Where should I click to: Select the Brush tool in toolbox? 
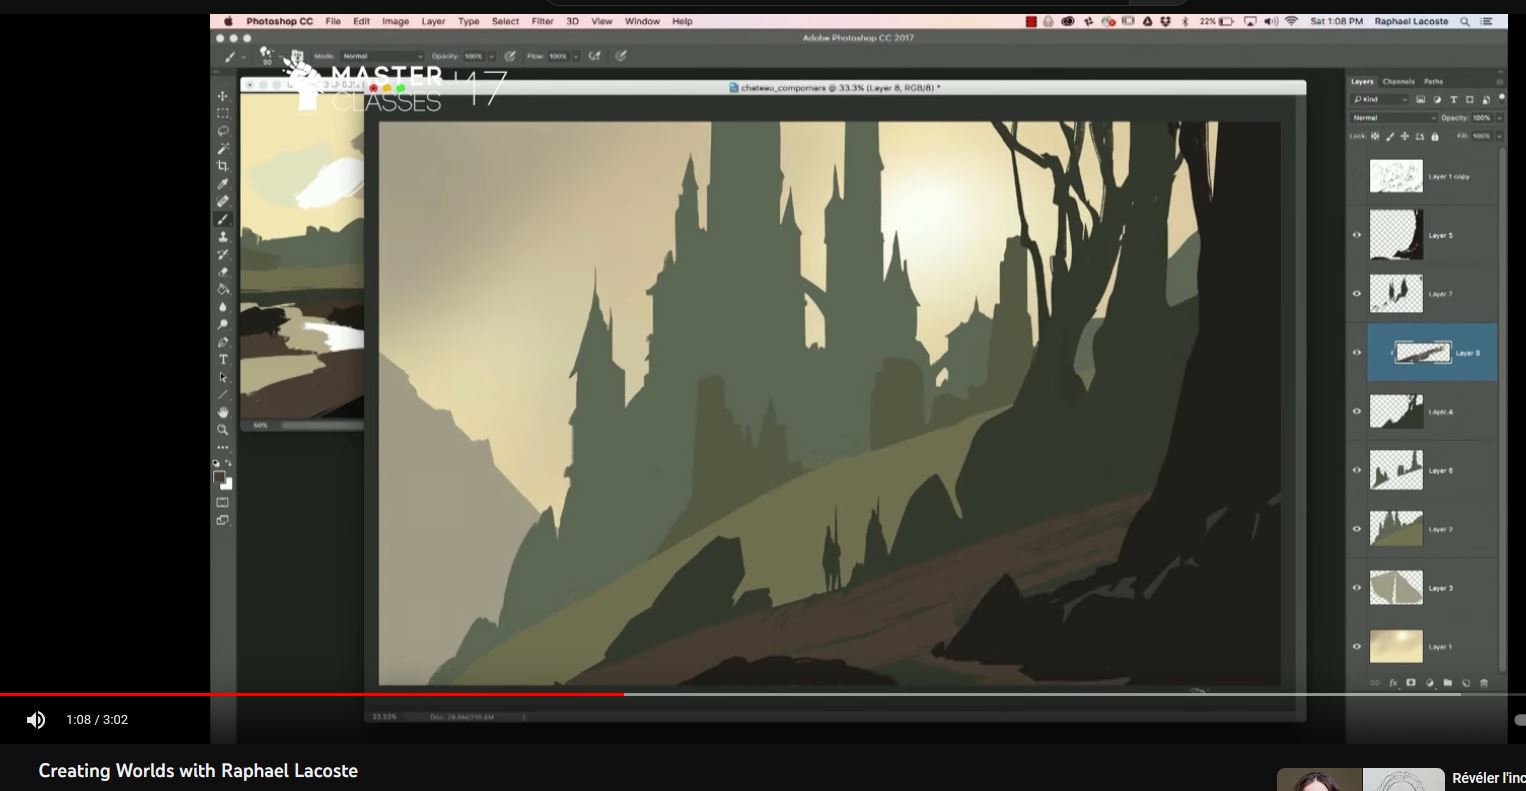223,219
